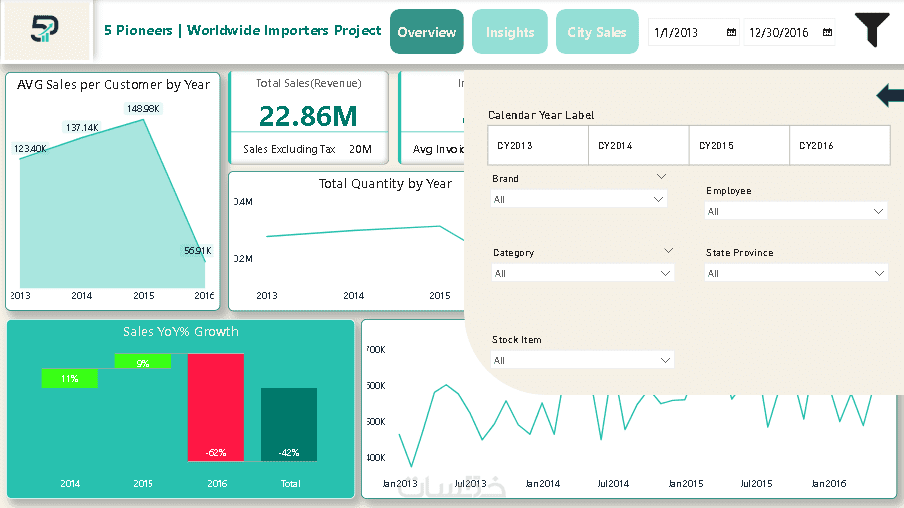The width and height of the screenshot is (904, 508).
Task: Open the start date calendar picker icon
Action: (x=731, y=33)
